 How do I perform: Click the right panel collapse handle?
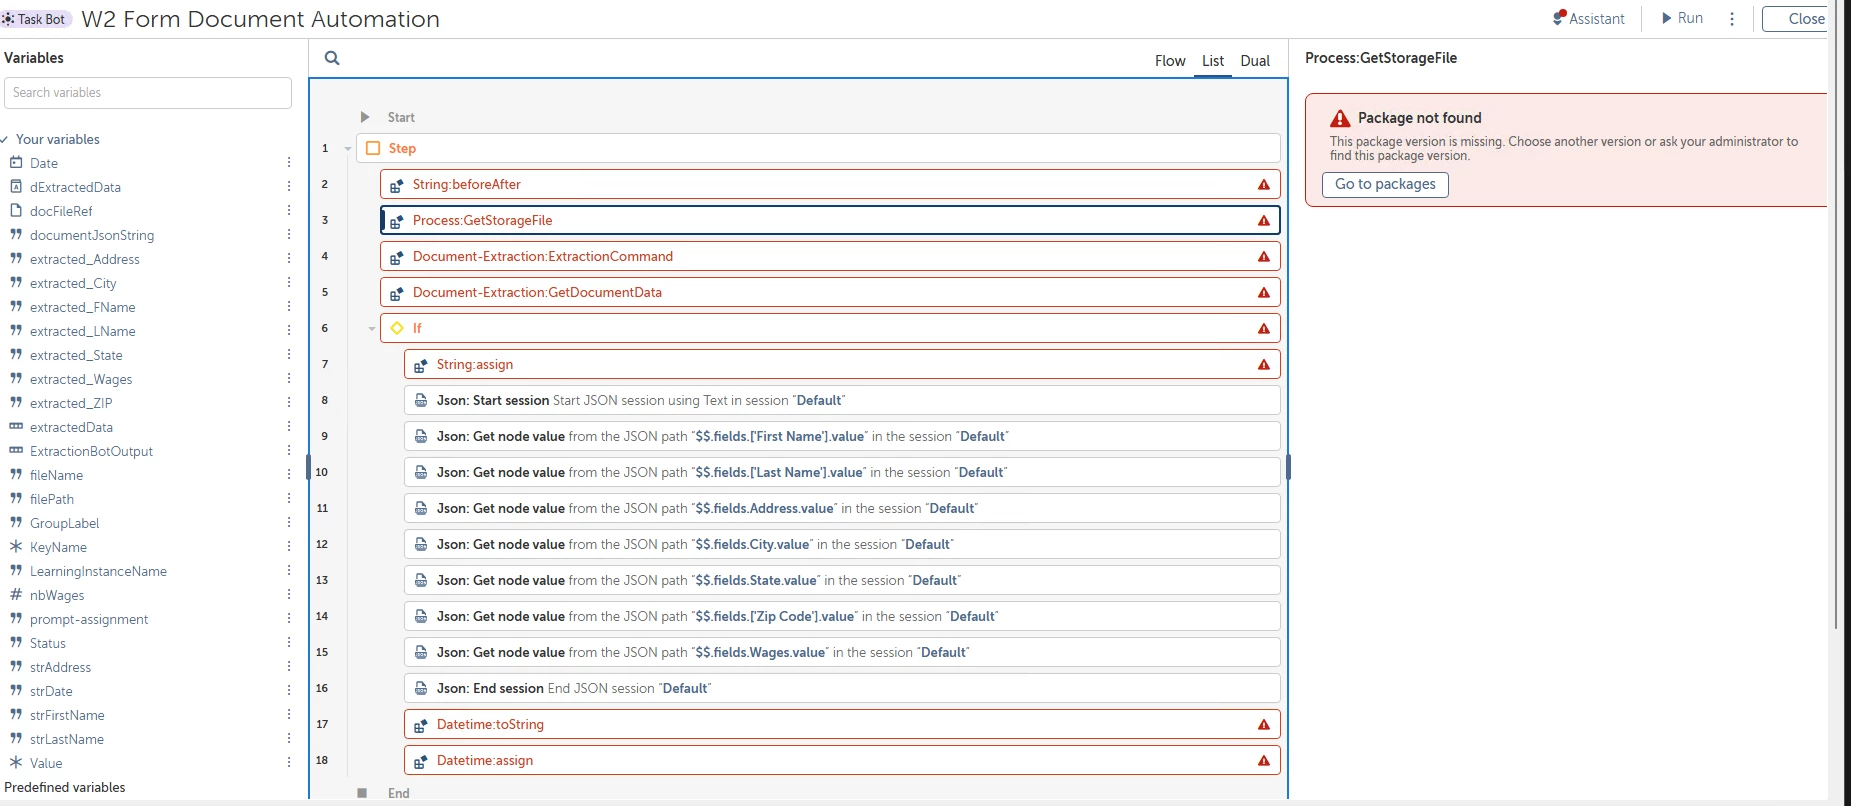[x=1288, y=467]
